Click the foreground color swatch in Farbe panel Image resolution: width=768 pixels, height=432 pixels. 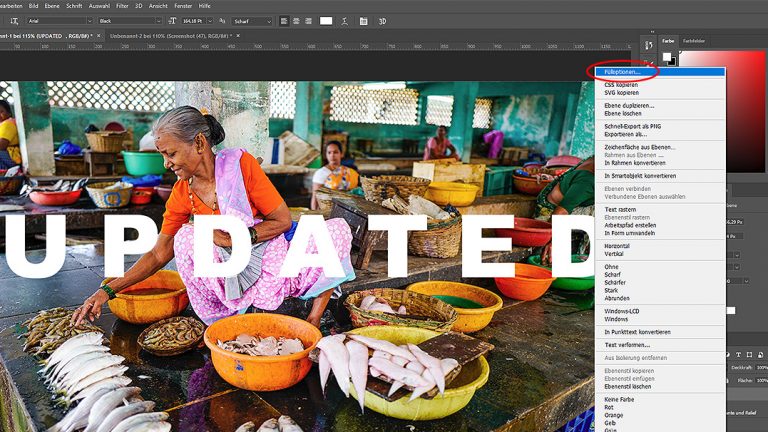click(x=667, y=57)
